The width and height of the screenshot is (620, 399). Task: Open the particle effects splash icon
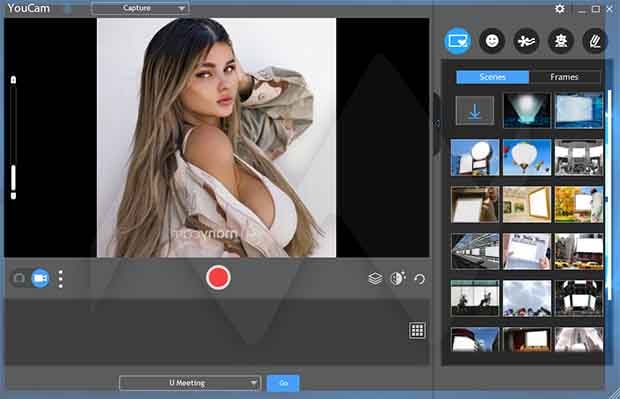coord(526,41)
